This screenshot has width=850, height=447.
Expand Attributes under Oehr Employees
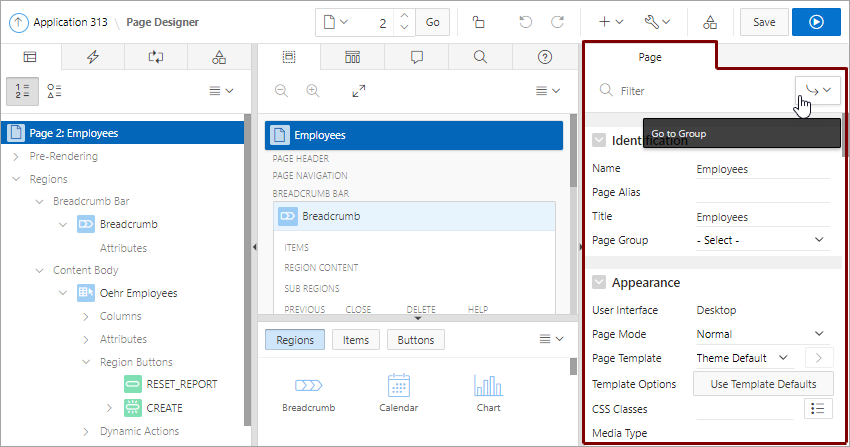(x=86, y=340)
